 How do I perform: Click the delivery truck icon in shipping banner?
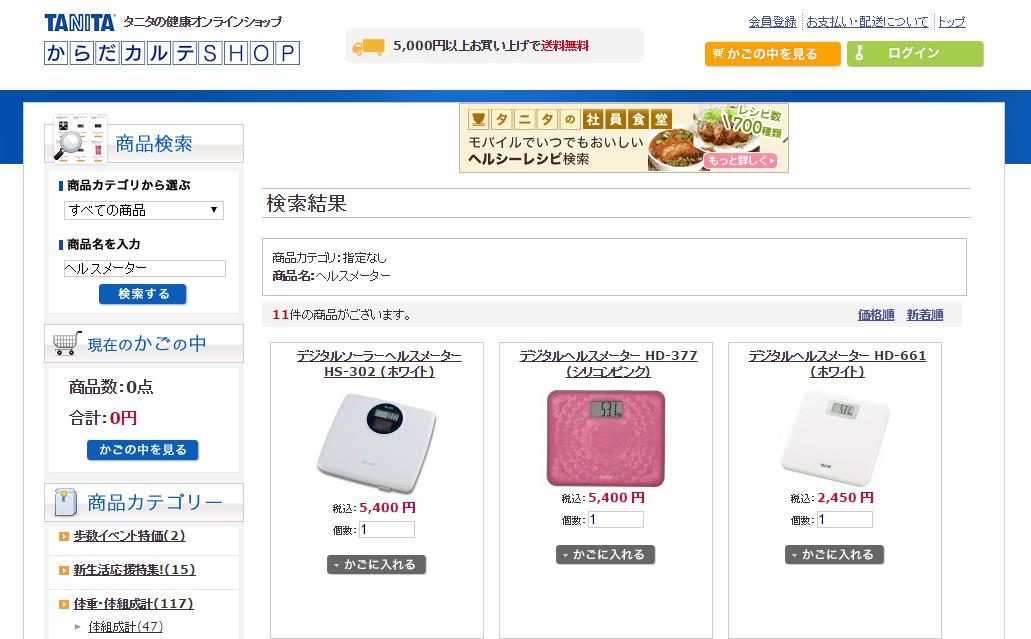[368, 47]
